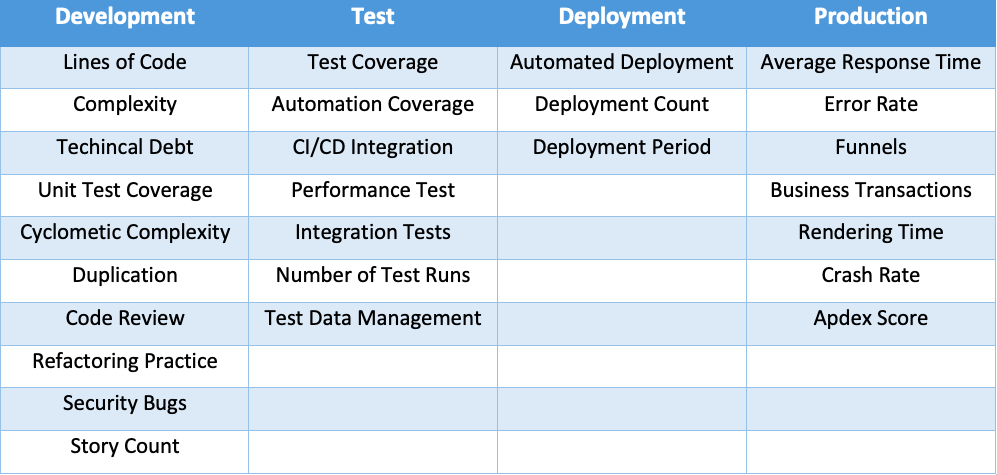The height and width of the screenshot is (475, 997).
Task: Select the Deployment column header
Action: coord(622,17)
